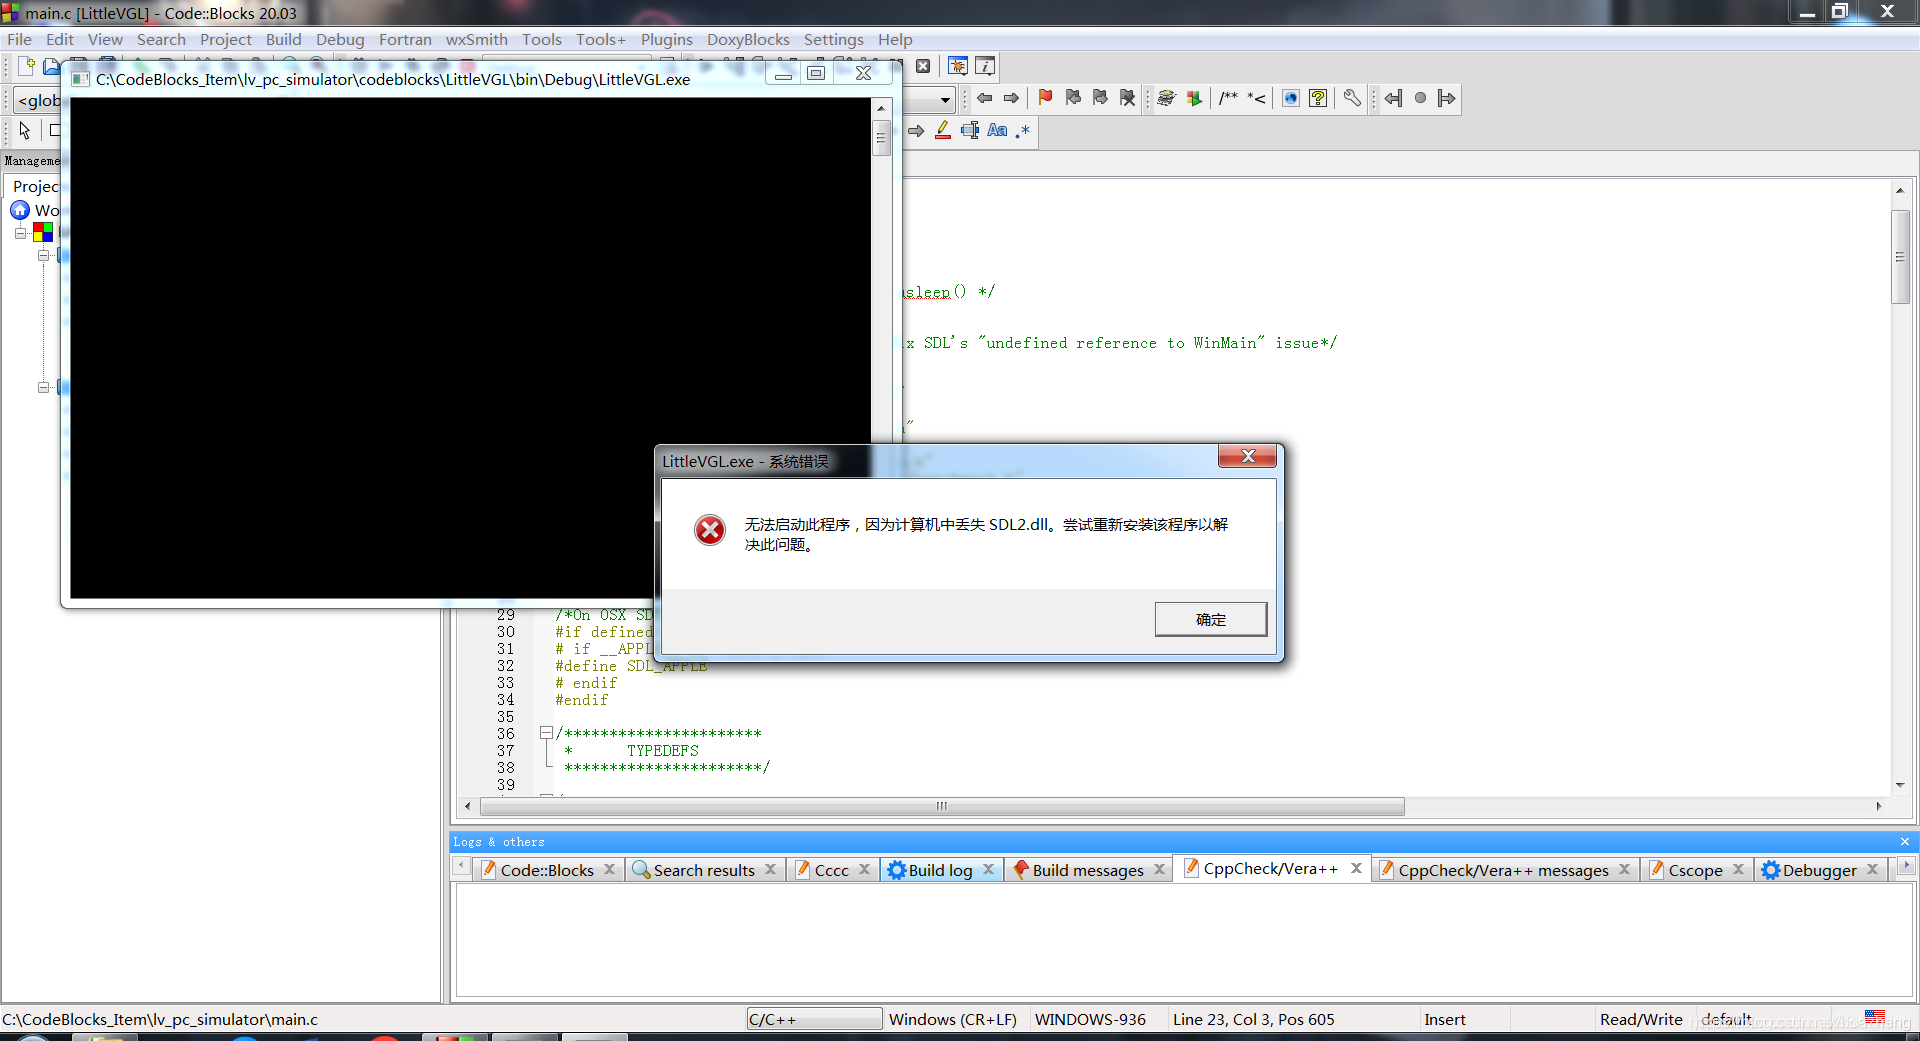Close the LittleVGL.exe error dialog
The width and height of the screenshot is (1920, 1041).
click(x=1247, y=456)
